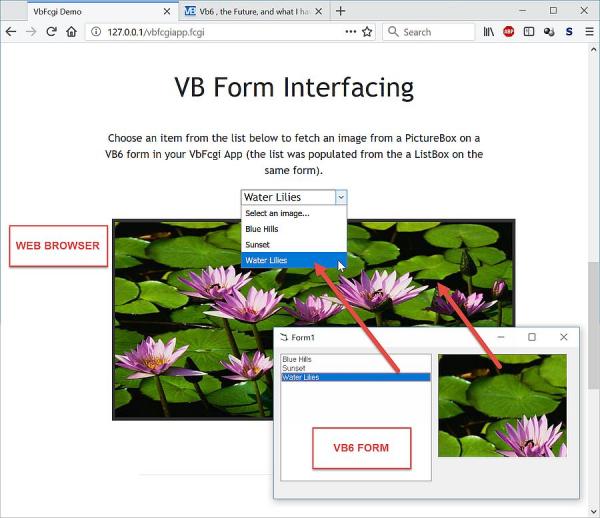Open a new tab with plus button
600x518 pixels.
click(x=340, y=11)
